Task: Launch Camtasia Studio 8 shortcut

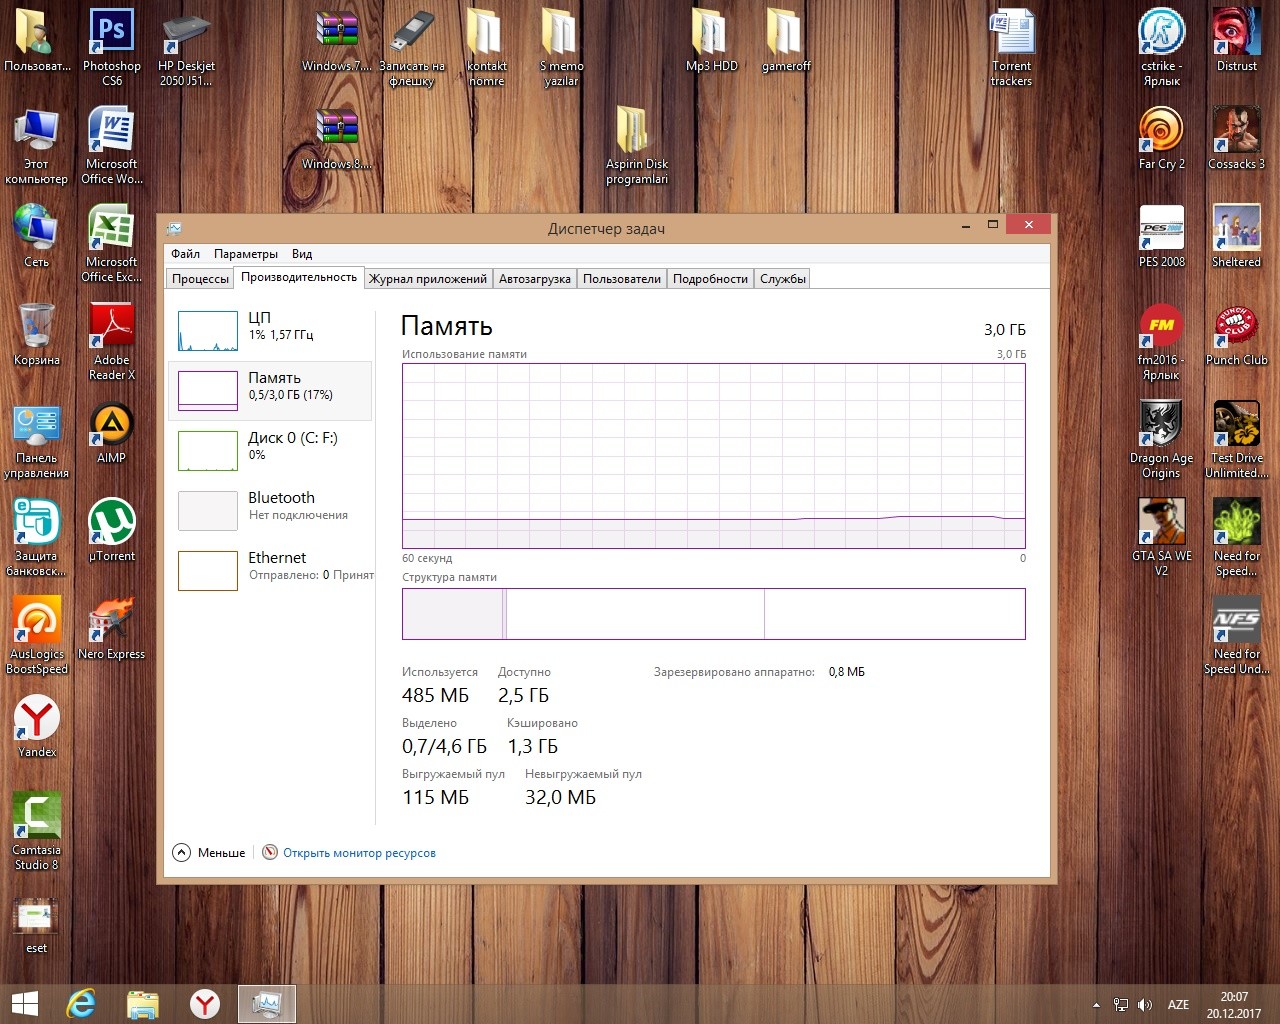Action: 36,832
